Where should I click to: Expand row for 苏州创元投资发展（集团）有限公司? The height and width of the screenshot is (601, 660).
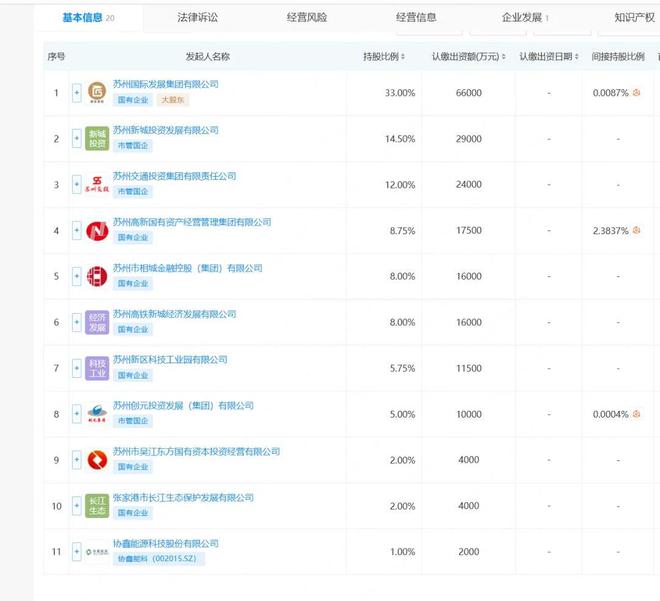[x=77, y=414]
